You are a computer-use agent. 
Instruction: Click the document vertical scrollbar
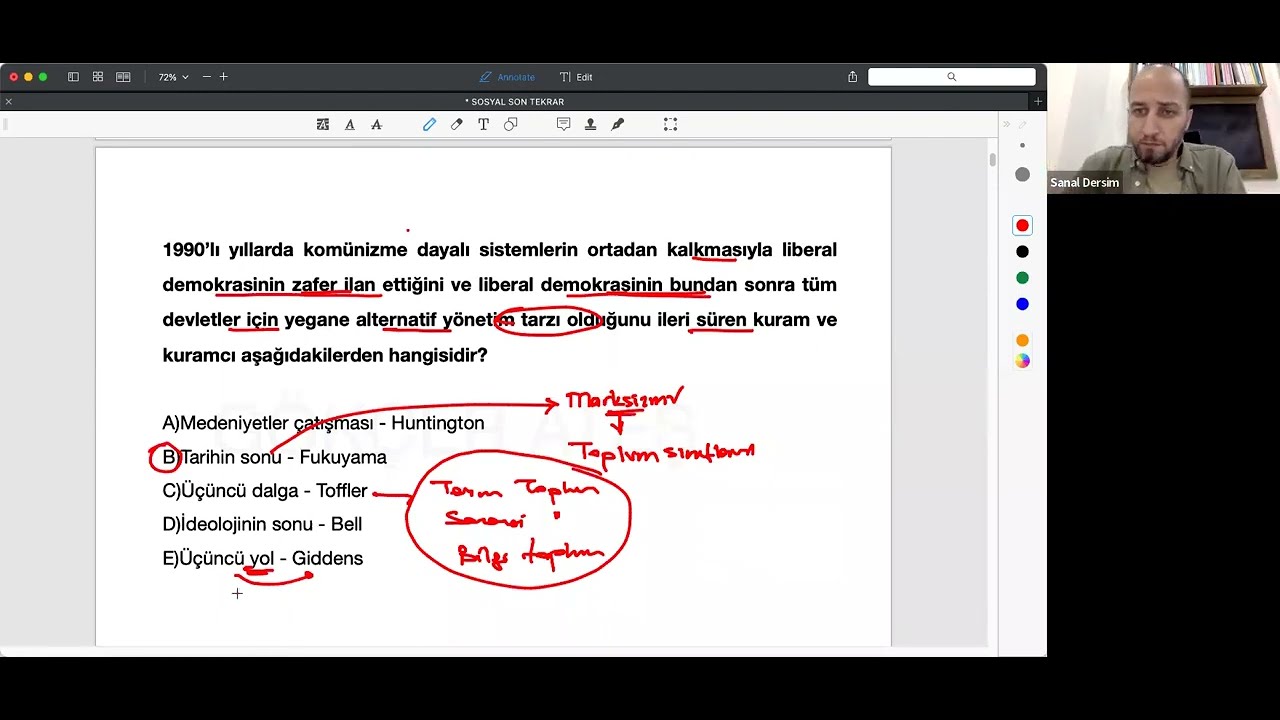tap(992, 159)
